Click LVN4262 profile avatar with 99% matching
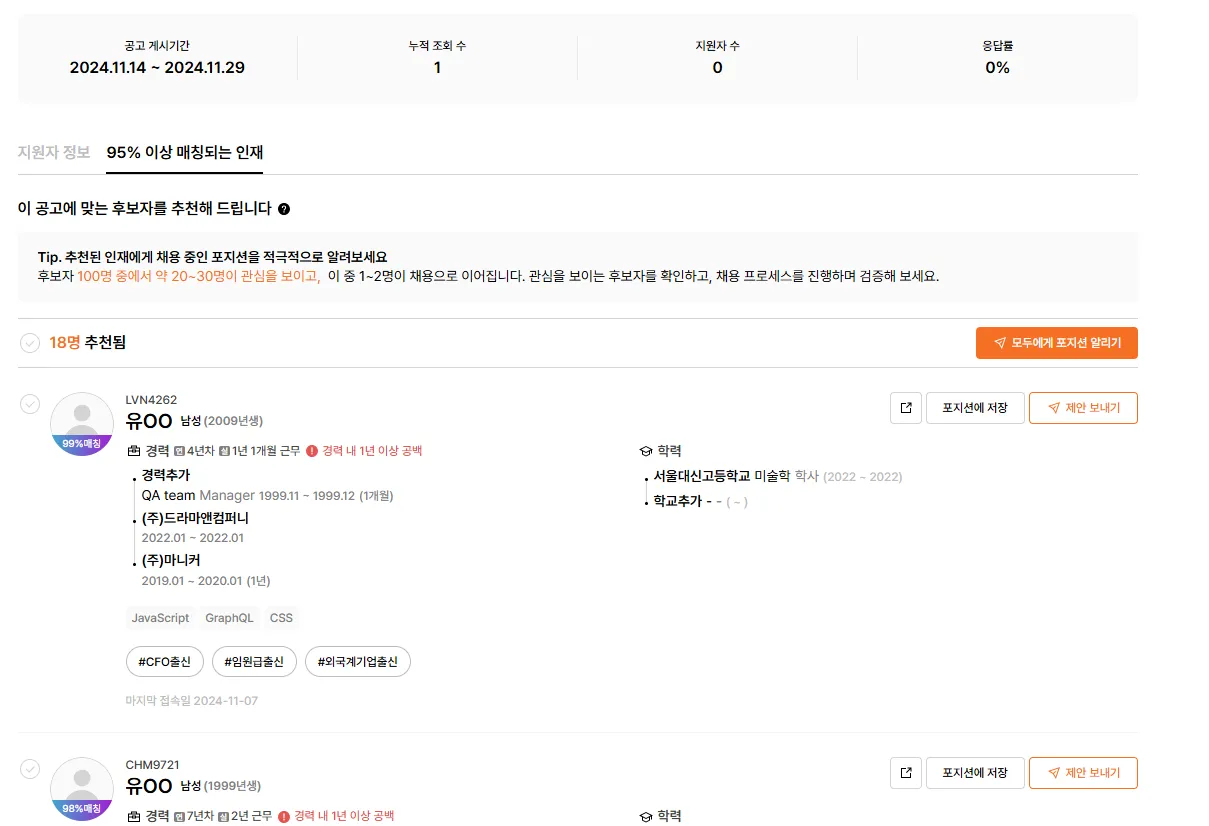 (x=82, y=424)
